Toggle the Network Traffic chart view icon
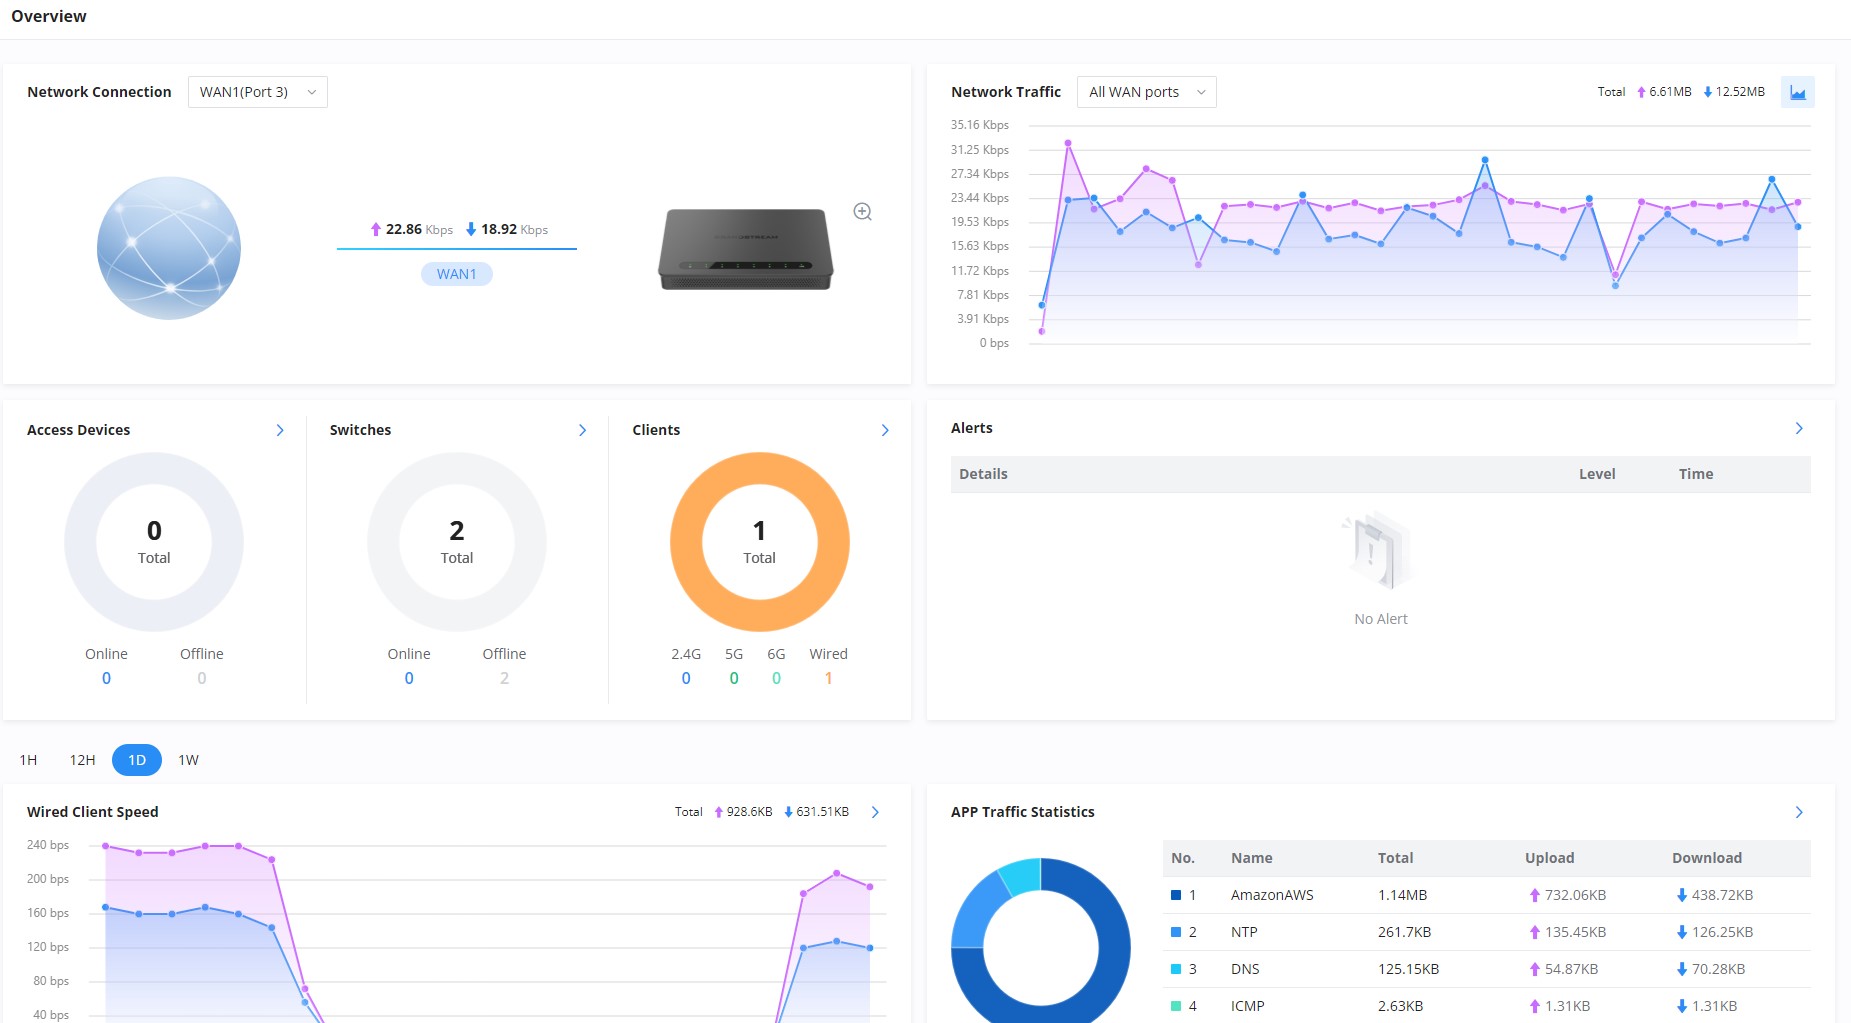The height and width of the screenshot is (1023, 1851). coord(1797,92)
